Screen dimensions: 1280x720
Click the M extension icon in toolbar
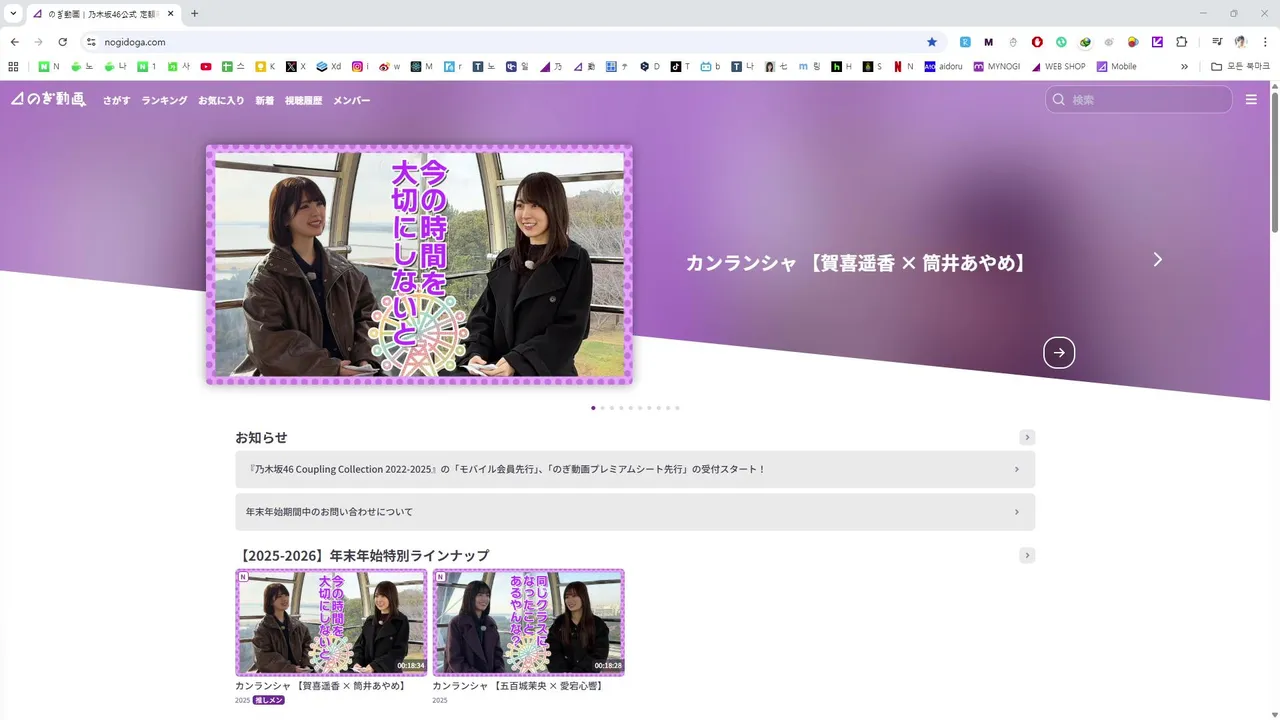tap(989, 42)
